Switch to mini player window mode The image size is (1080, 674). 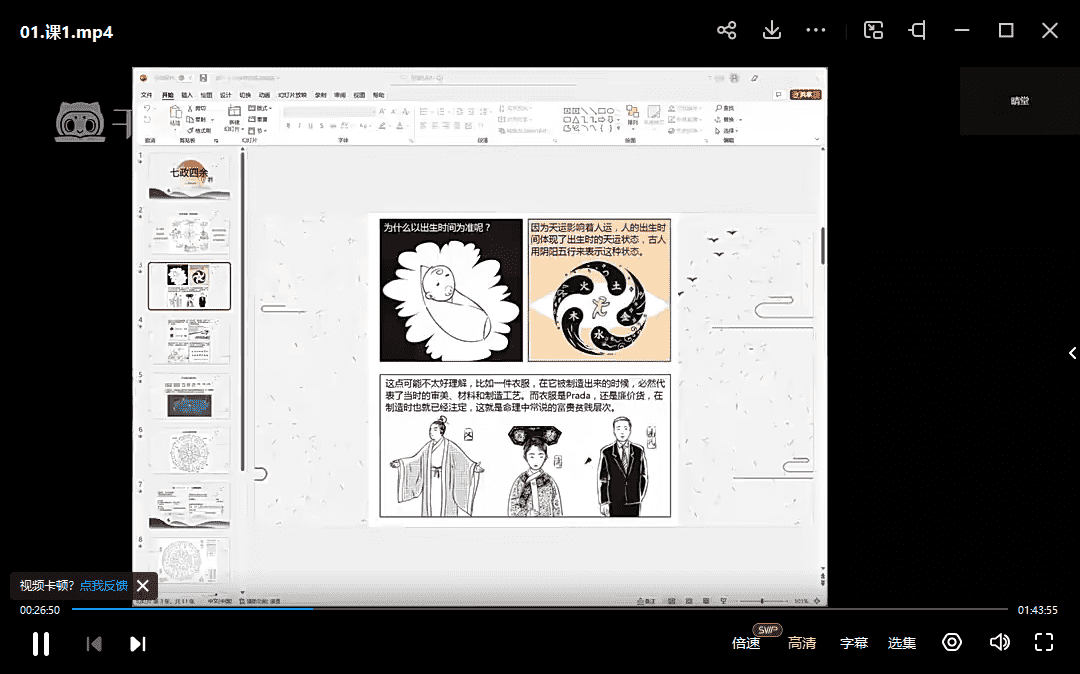tap(873, 31)
